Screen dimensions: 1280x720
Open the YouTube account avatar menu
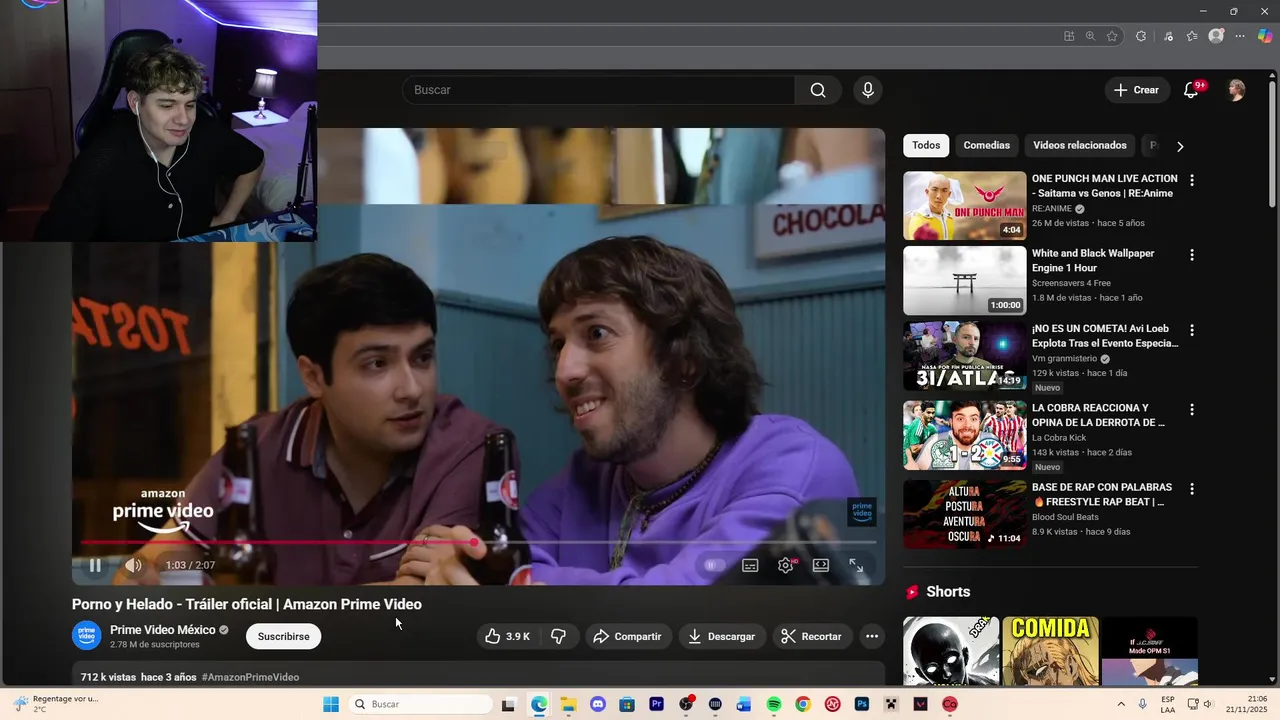[1237, 90]
